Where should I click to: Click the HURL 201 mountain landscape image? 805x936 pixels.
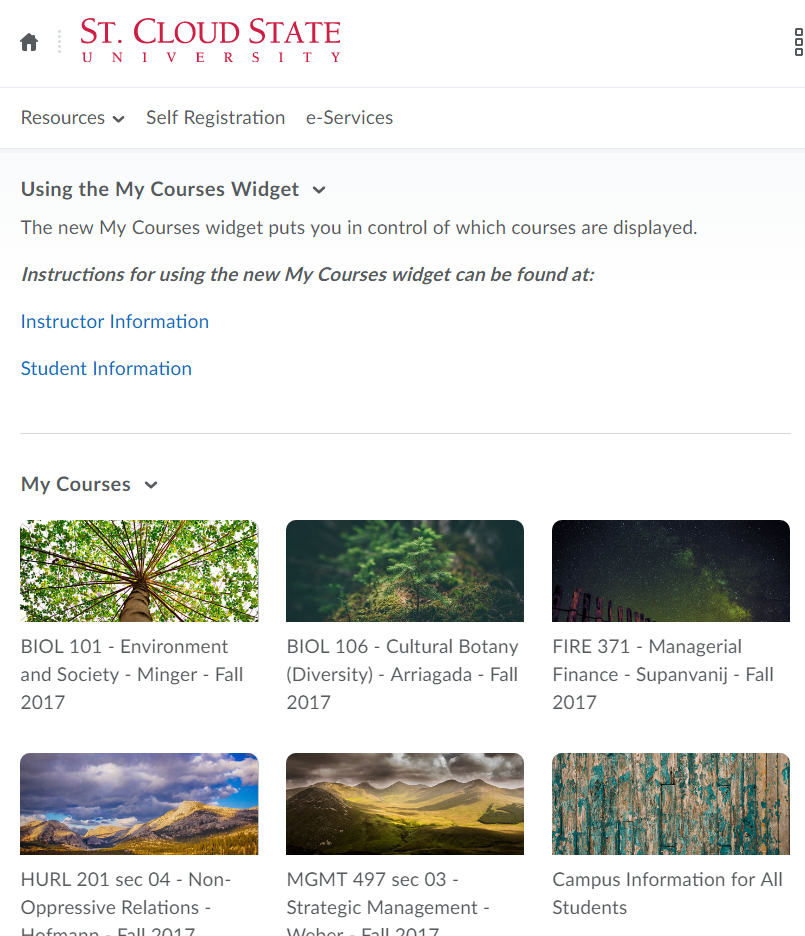[138, 803]
